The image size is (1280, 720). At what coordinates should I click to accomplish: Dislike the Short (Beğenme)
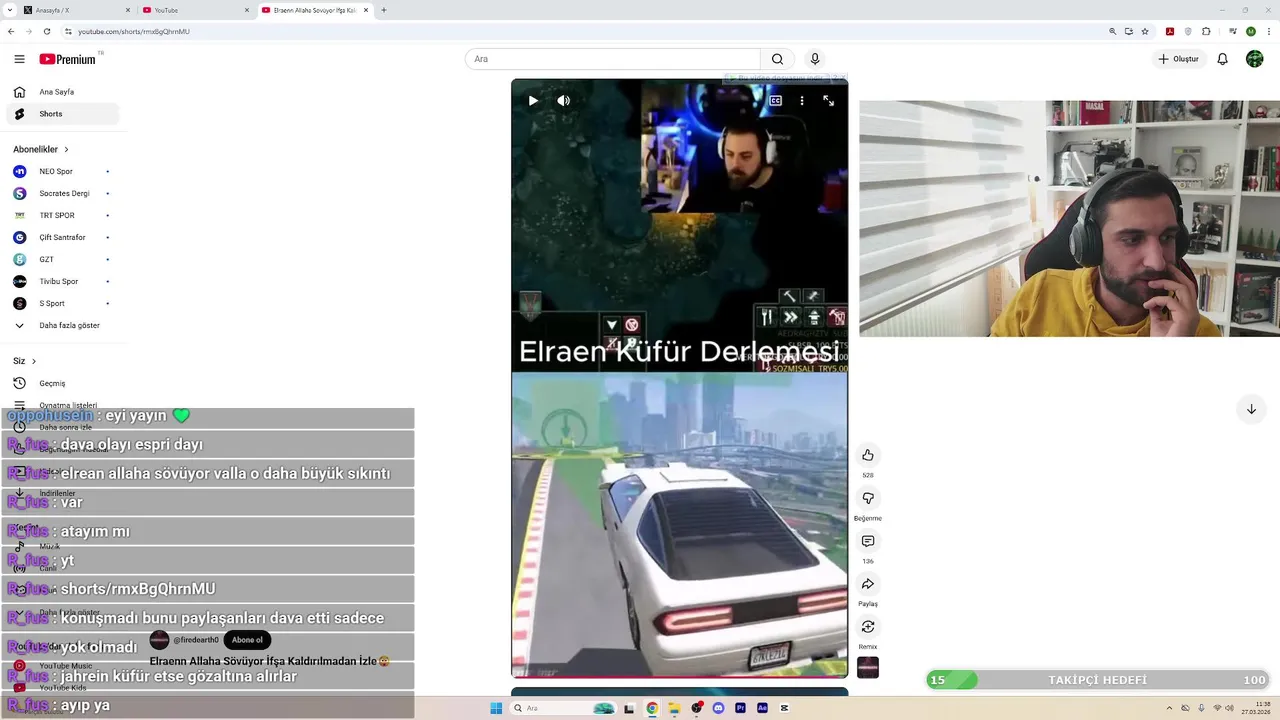(x=868, y=498)
